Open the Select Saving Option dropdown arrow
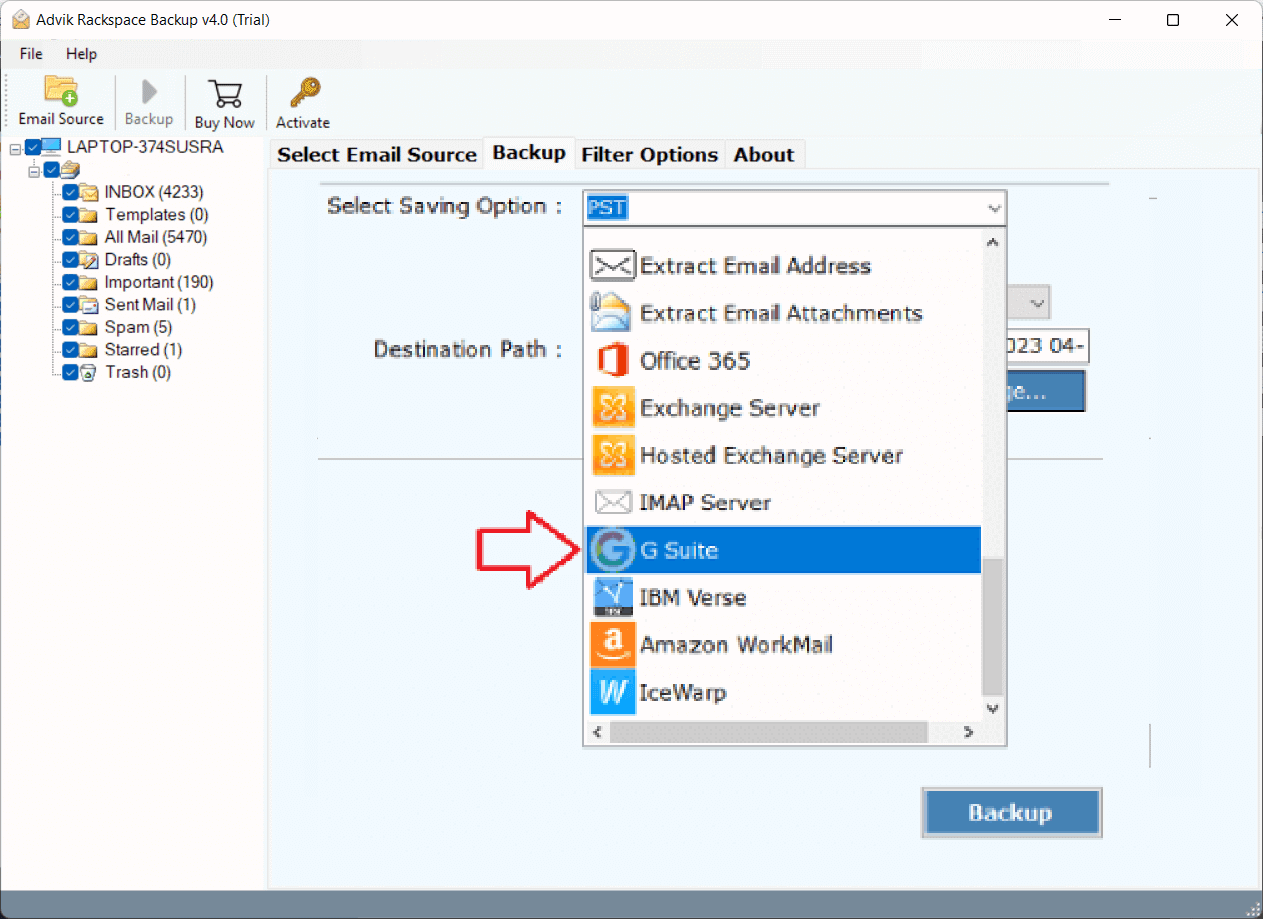The image size is (1263, 919). (993, 207)
